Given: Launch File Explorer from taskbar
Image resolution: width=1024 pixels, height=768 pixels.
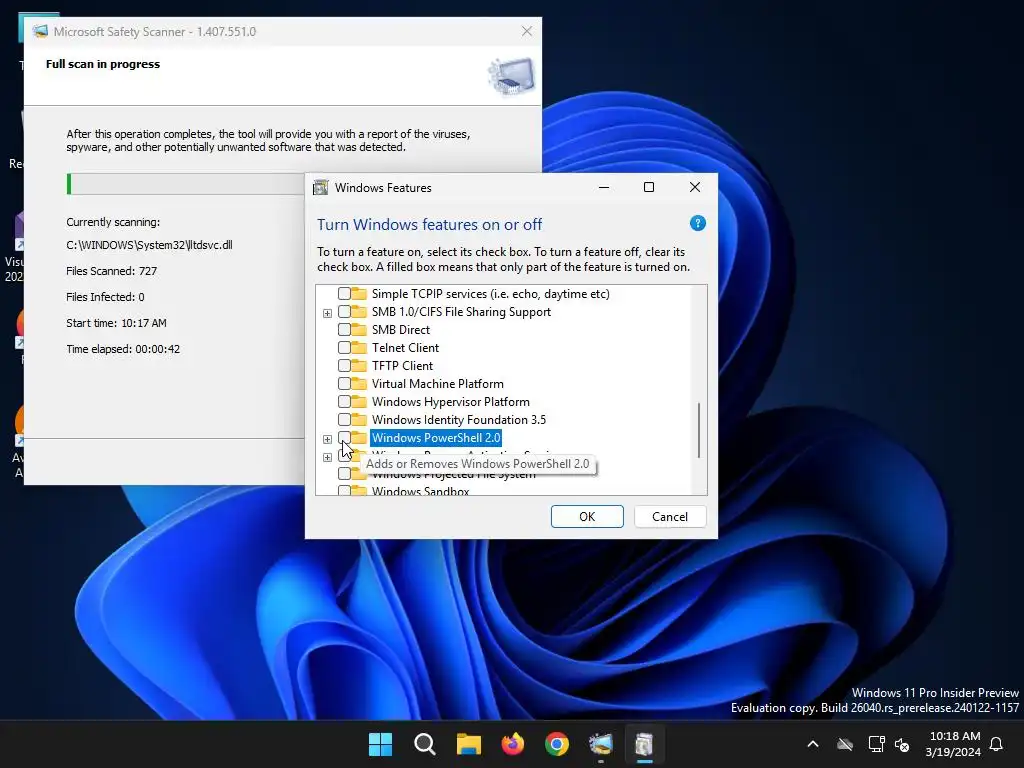Looking at the screenshot, I should pyautogui.click(x=468, y=744).
